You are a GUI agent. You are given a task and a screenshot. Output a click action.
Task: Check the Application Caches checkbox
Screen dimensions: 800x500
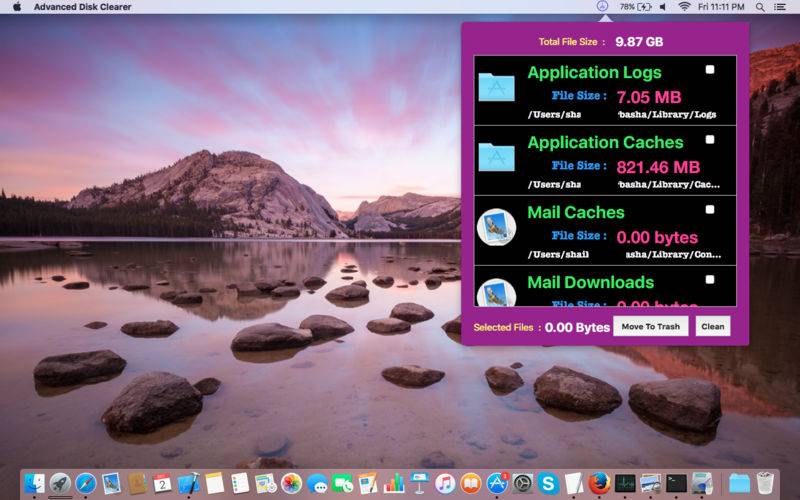click(x=710, y=140)
